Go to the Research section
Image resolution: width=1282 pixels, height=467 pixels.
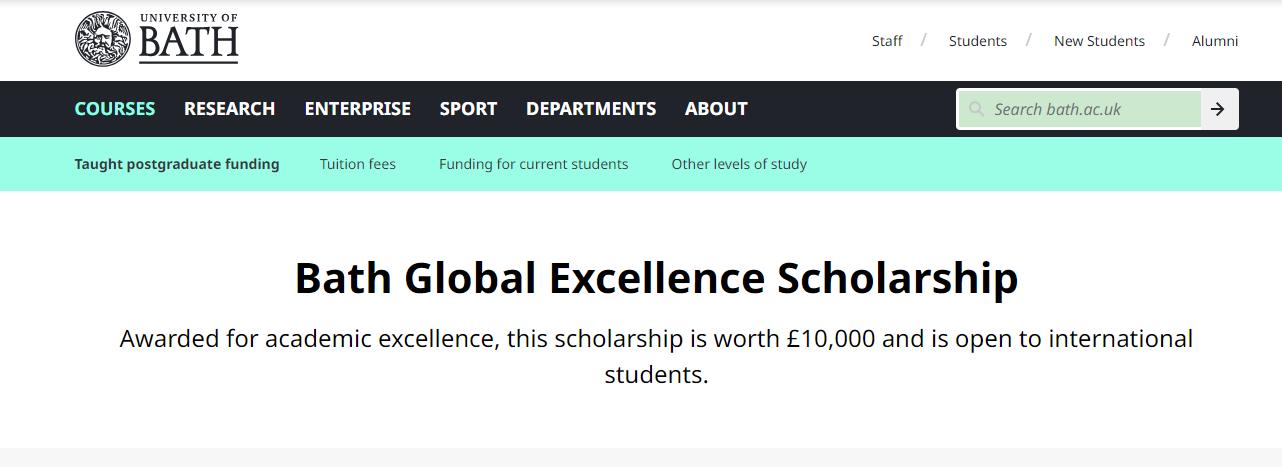pos(229,109)
